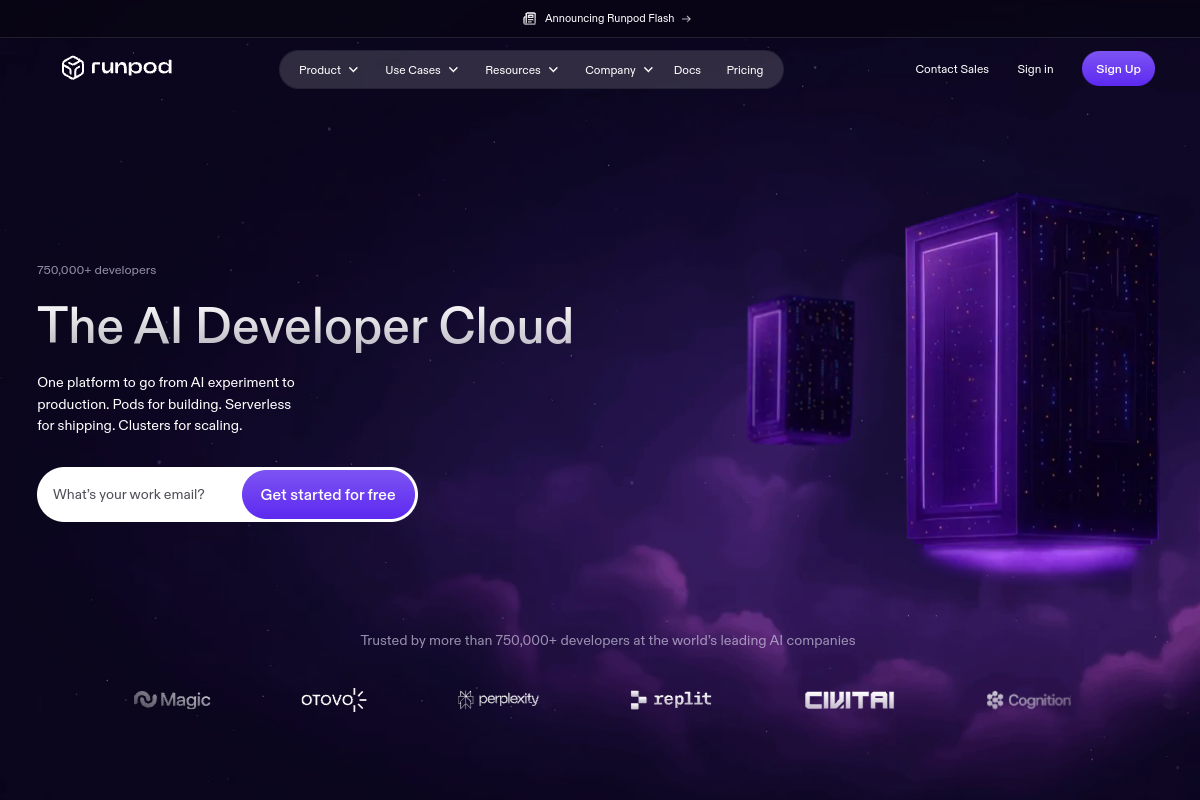Open the Resources menu label
Image resolution: width=1200 pixels, height=800 pixels.
pos(513,70)
